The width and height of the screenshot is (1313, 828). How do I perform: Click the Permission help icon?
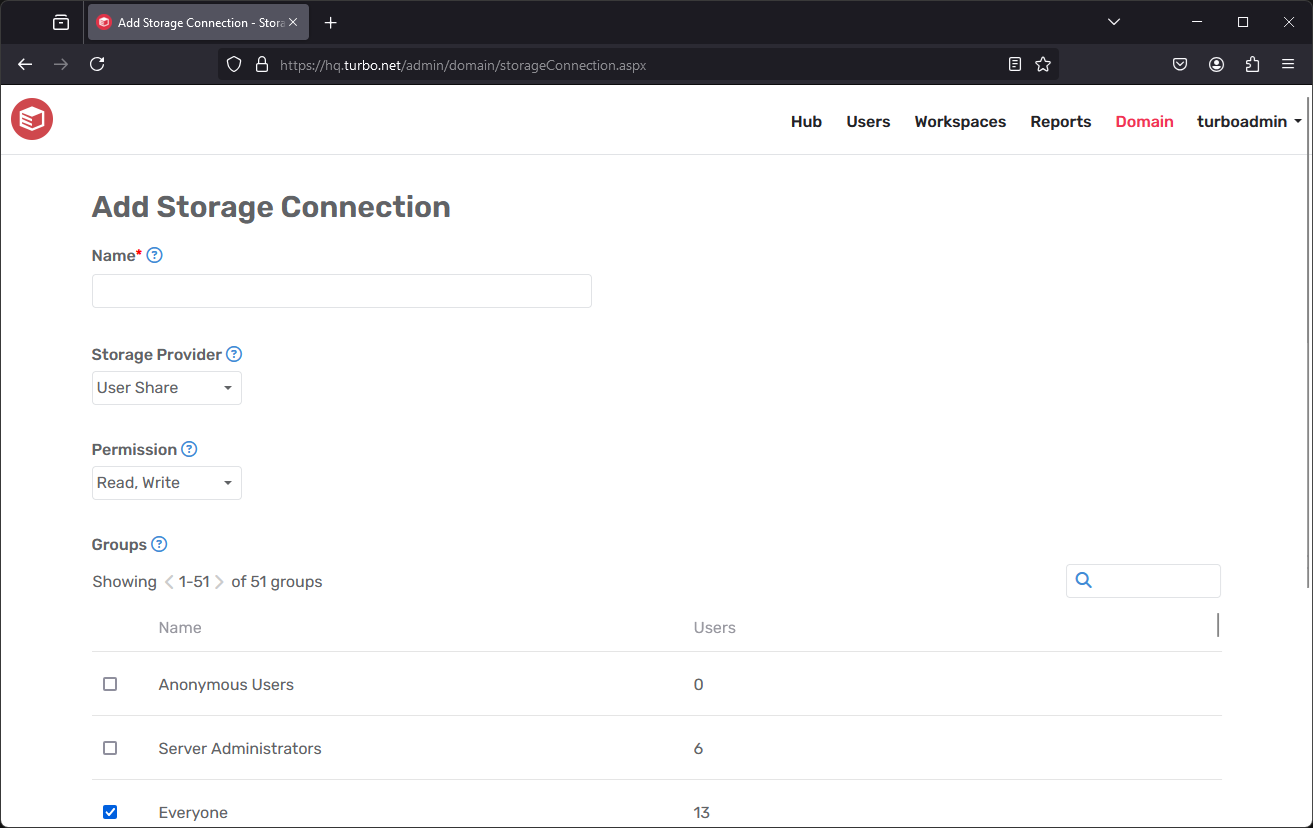click(189, 449)
